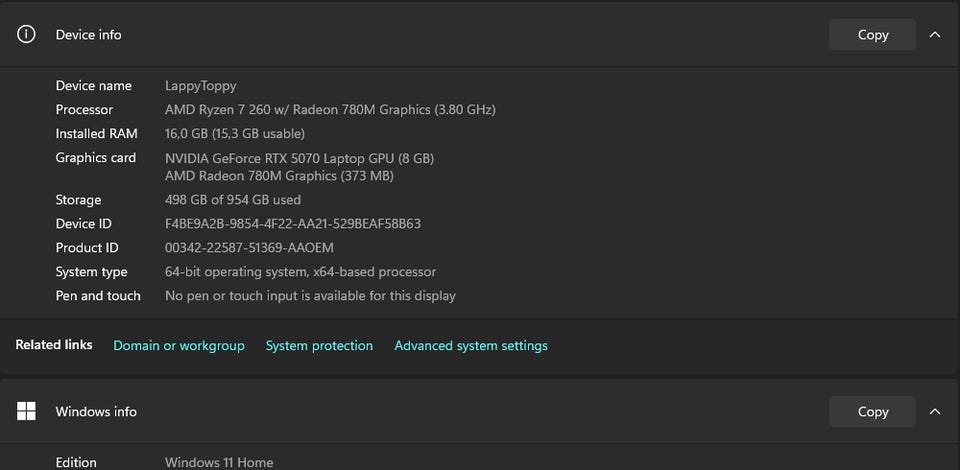Click the Device ID value text
This screenshot has height=470, width=960.
point(293,224)
